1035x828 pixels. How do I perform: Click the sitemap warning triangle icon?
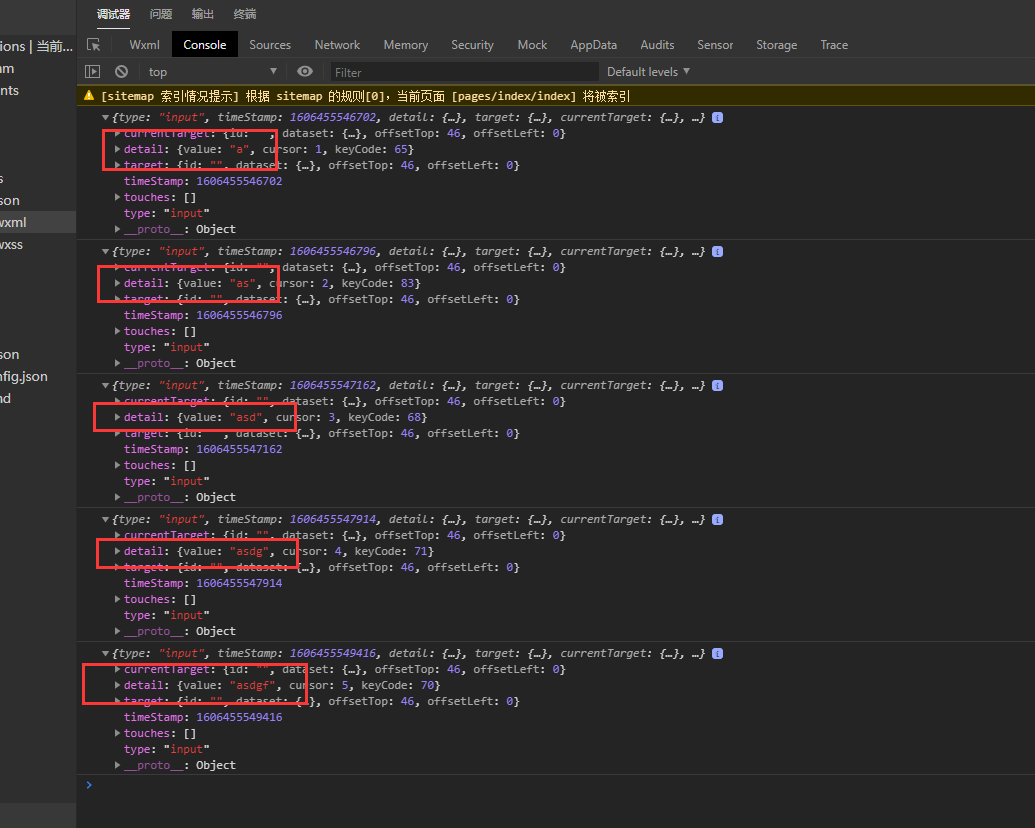coord(89,96)
